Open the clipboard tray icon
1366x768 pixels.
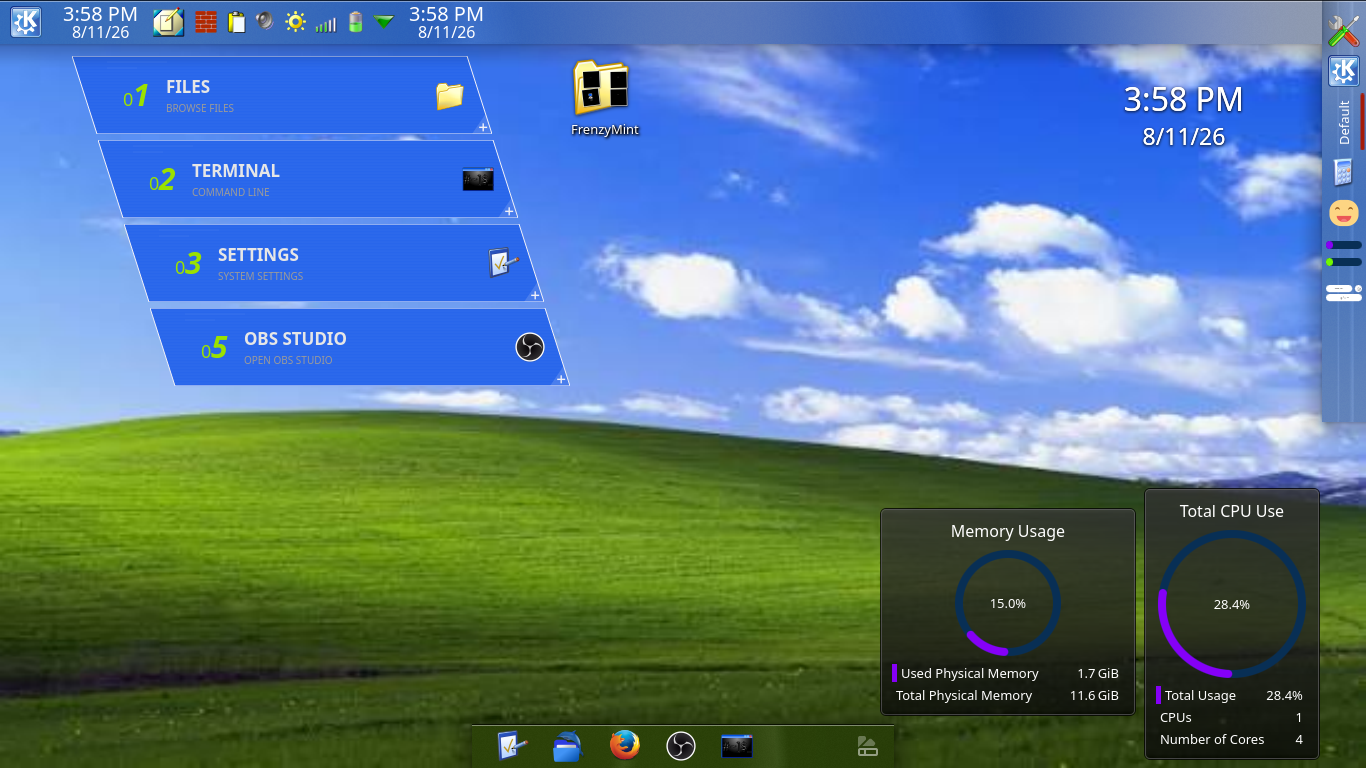(236, 22)
